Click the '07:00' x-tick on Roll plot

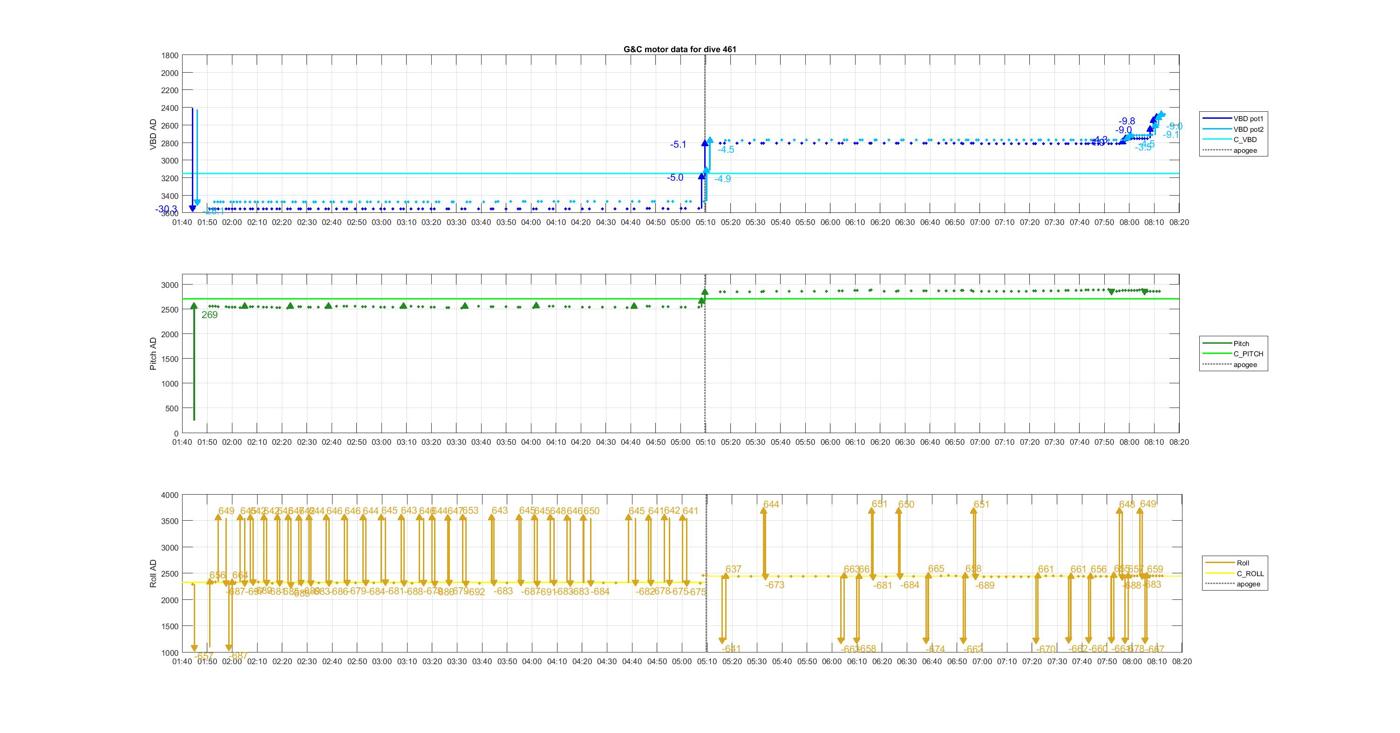[x=981, y=661]
